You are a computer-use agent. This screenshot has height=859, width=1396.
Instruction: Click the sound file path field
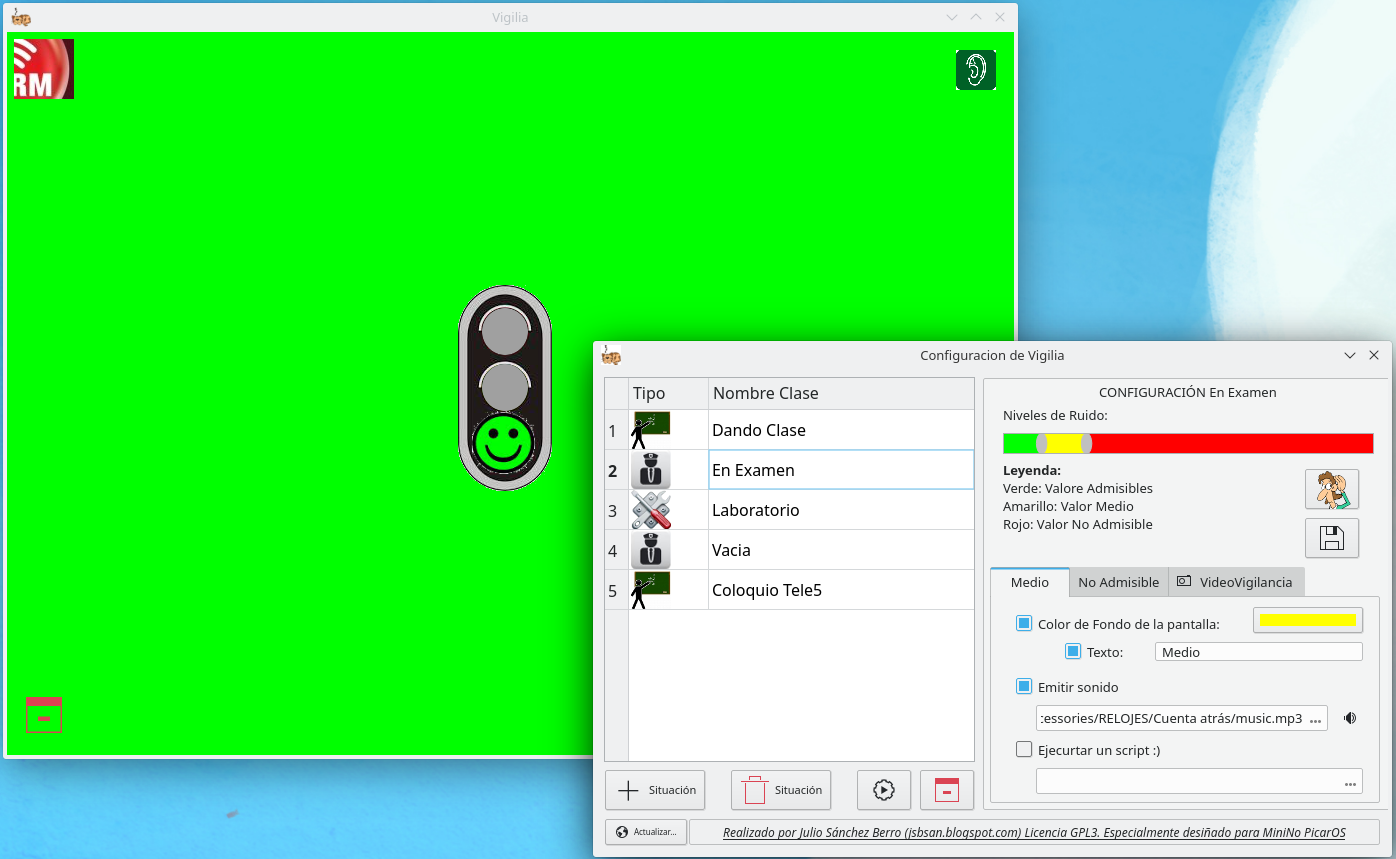1172,718
